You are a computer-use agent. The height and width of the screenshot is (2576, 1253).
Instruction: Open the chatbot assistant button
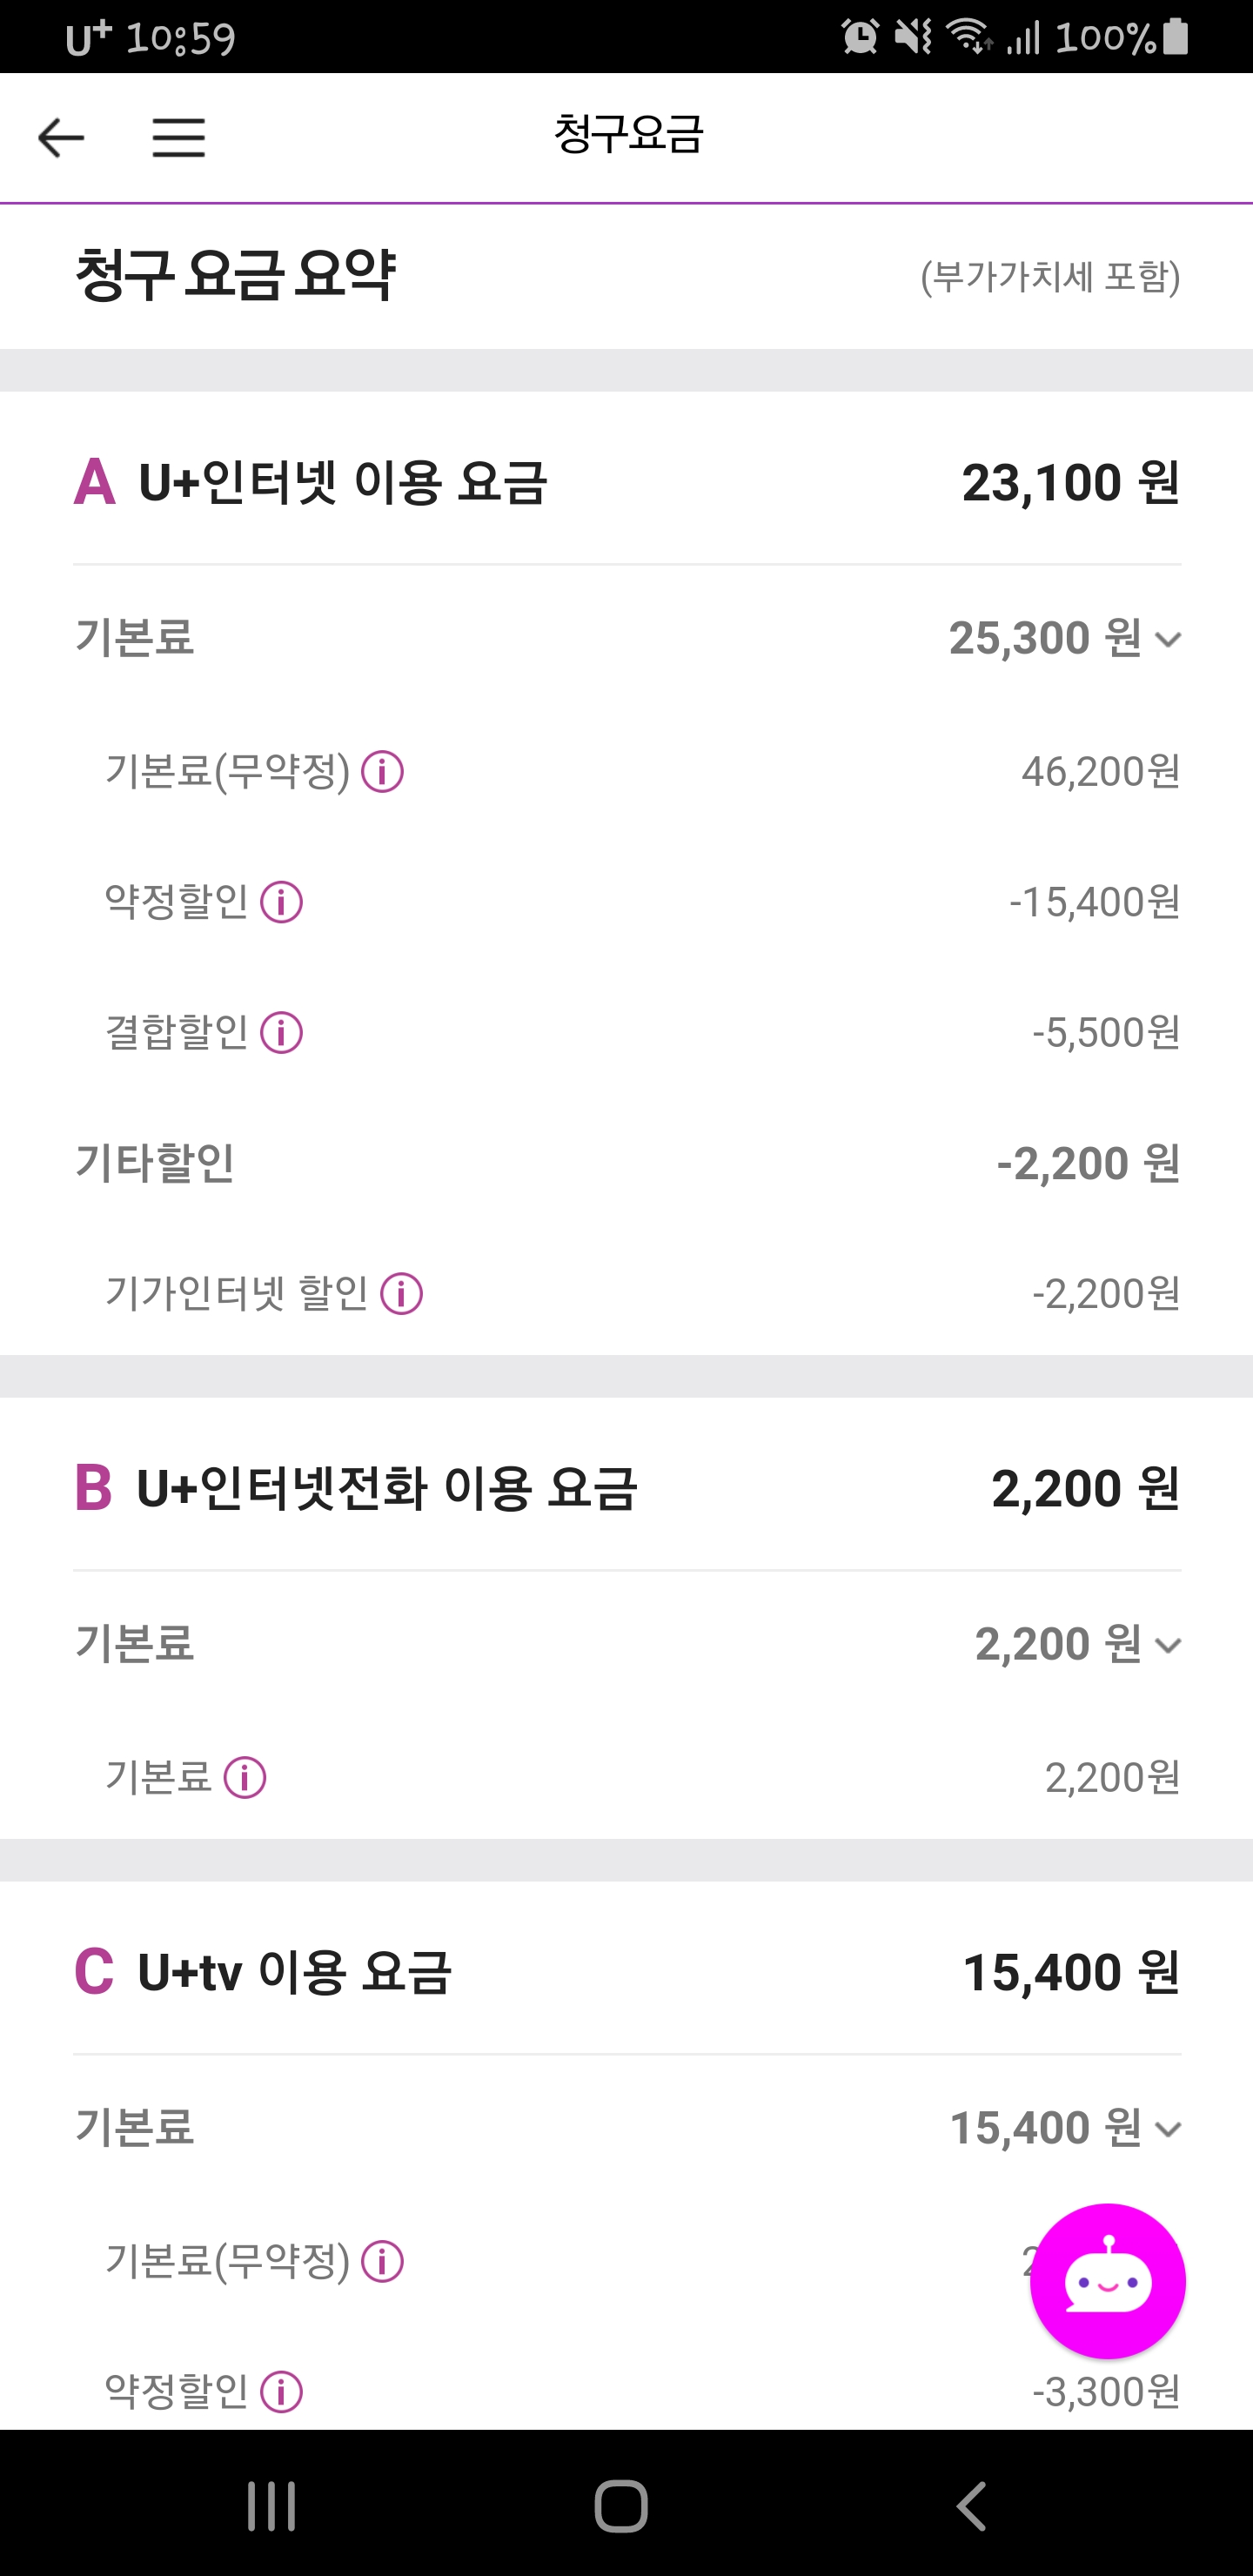tap(1107, 2281)
